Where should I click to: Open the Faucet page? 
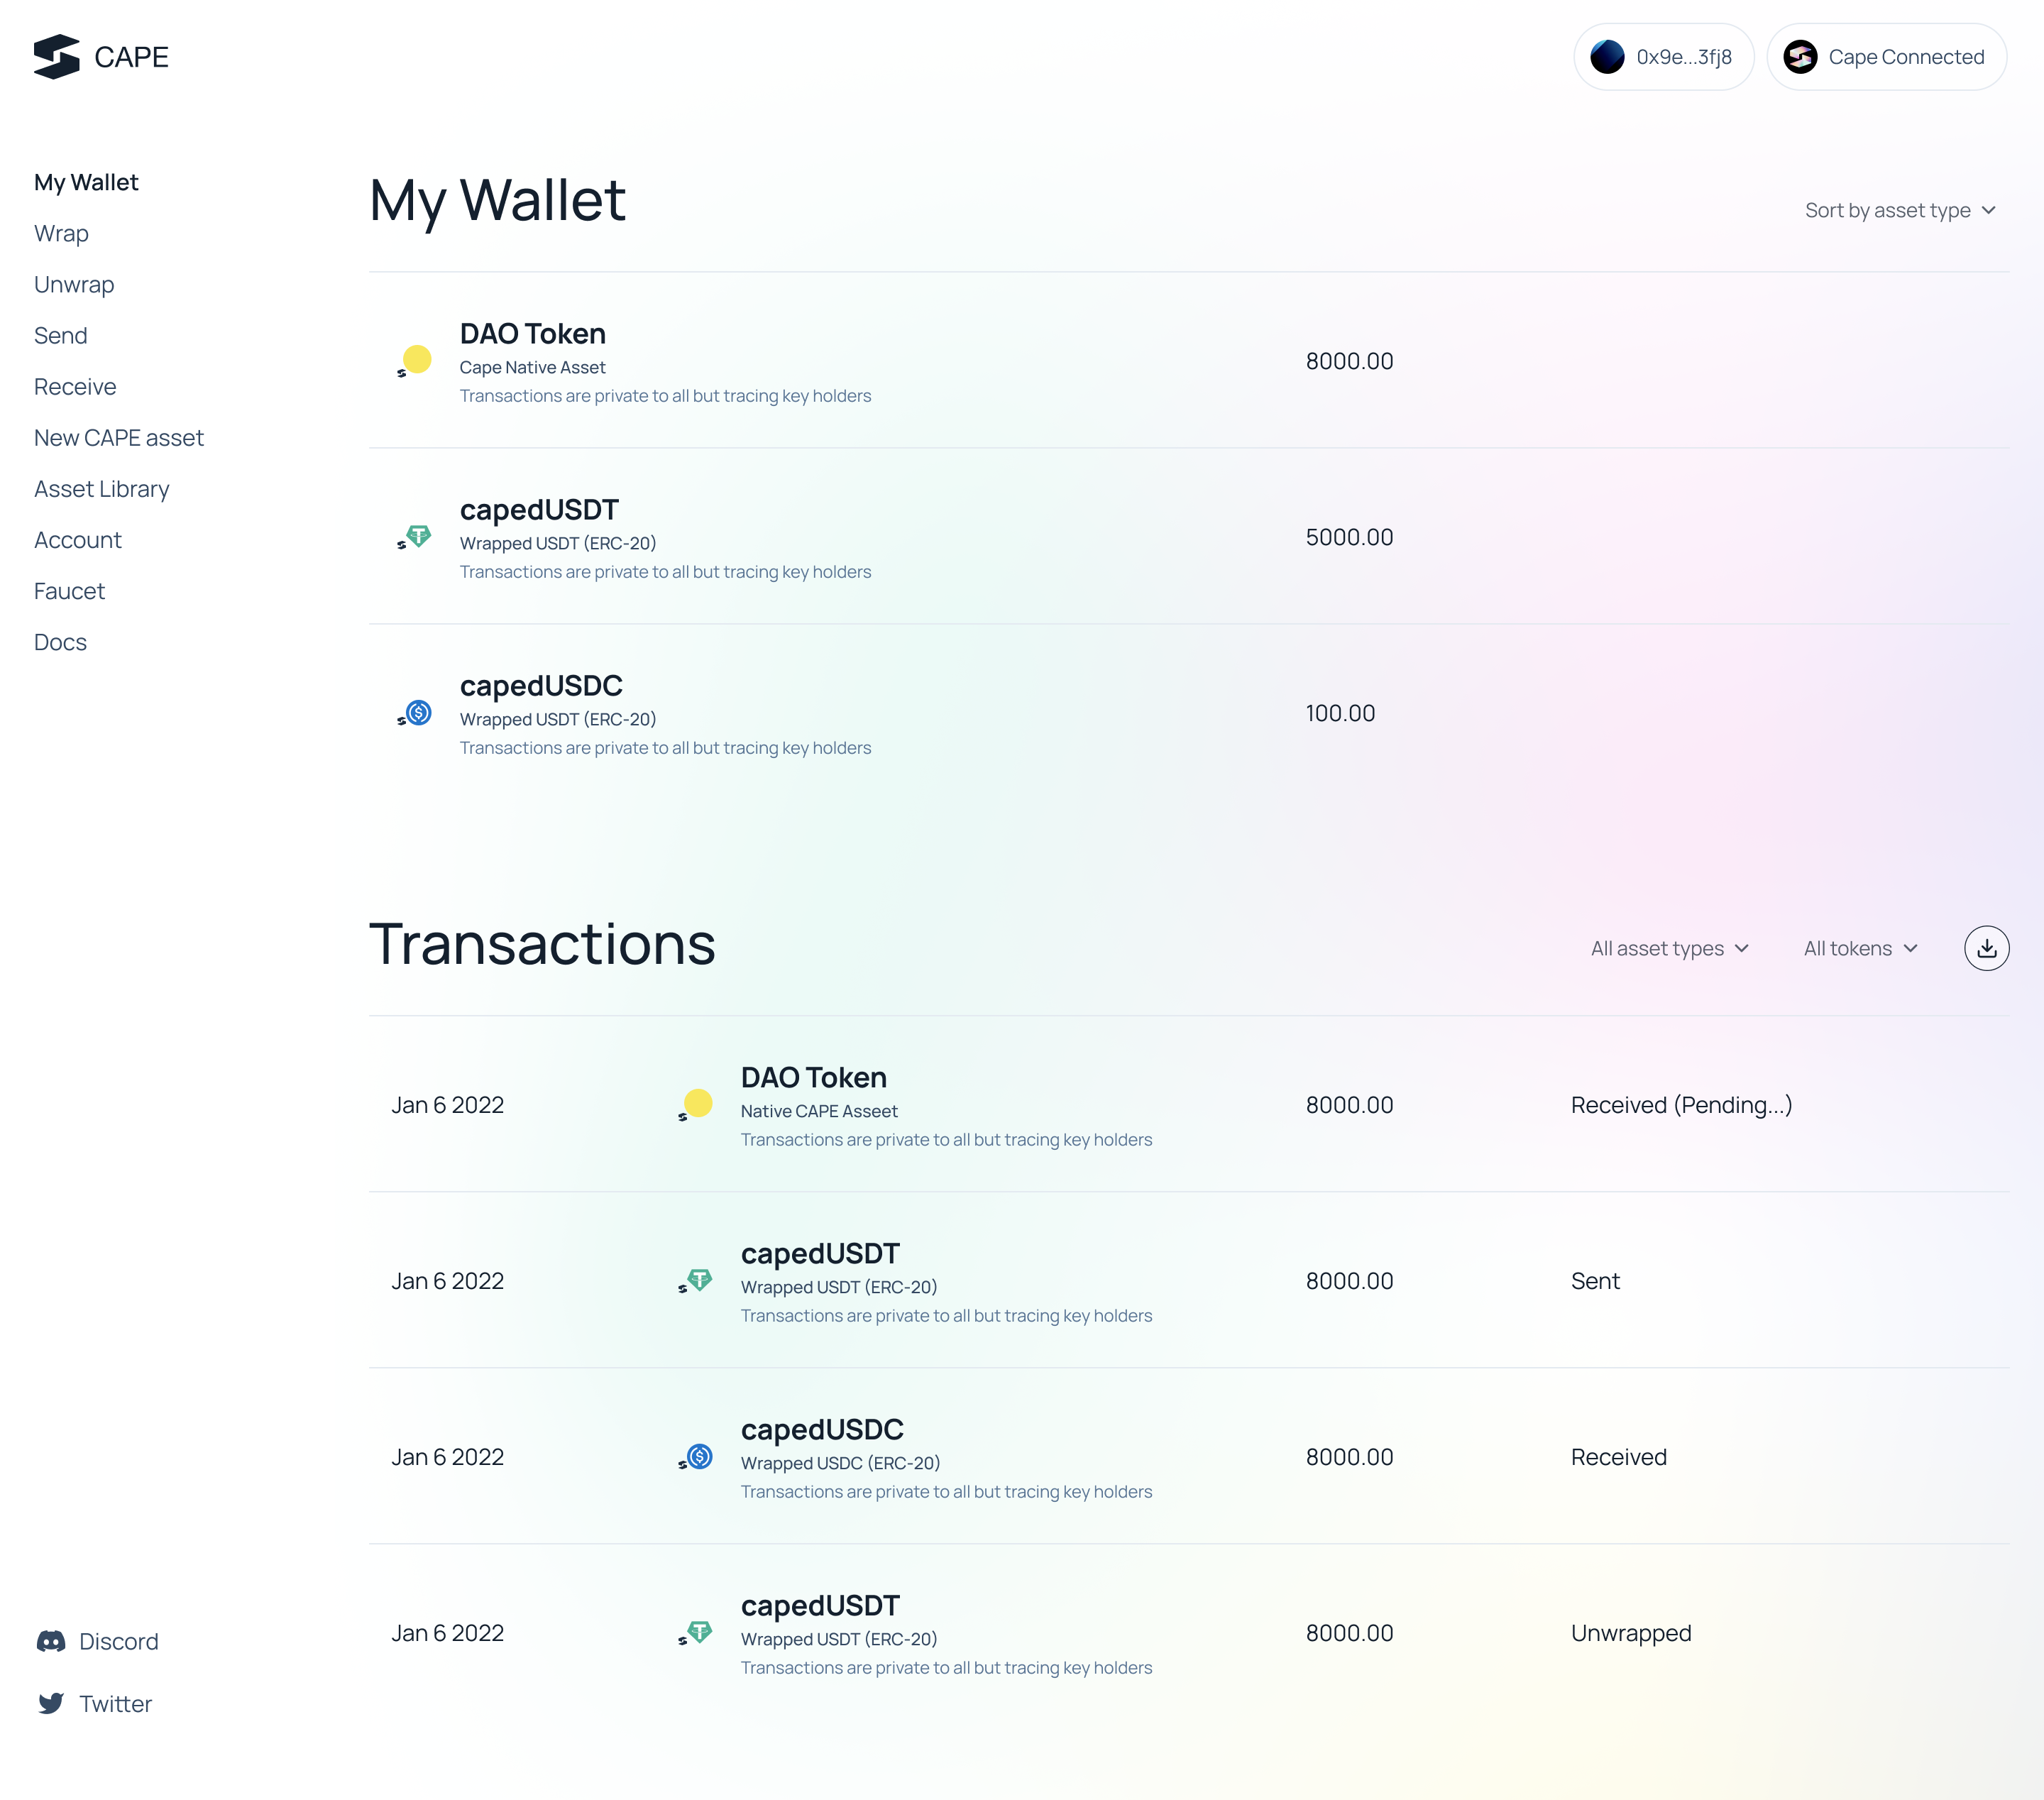(70, 591)
